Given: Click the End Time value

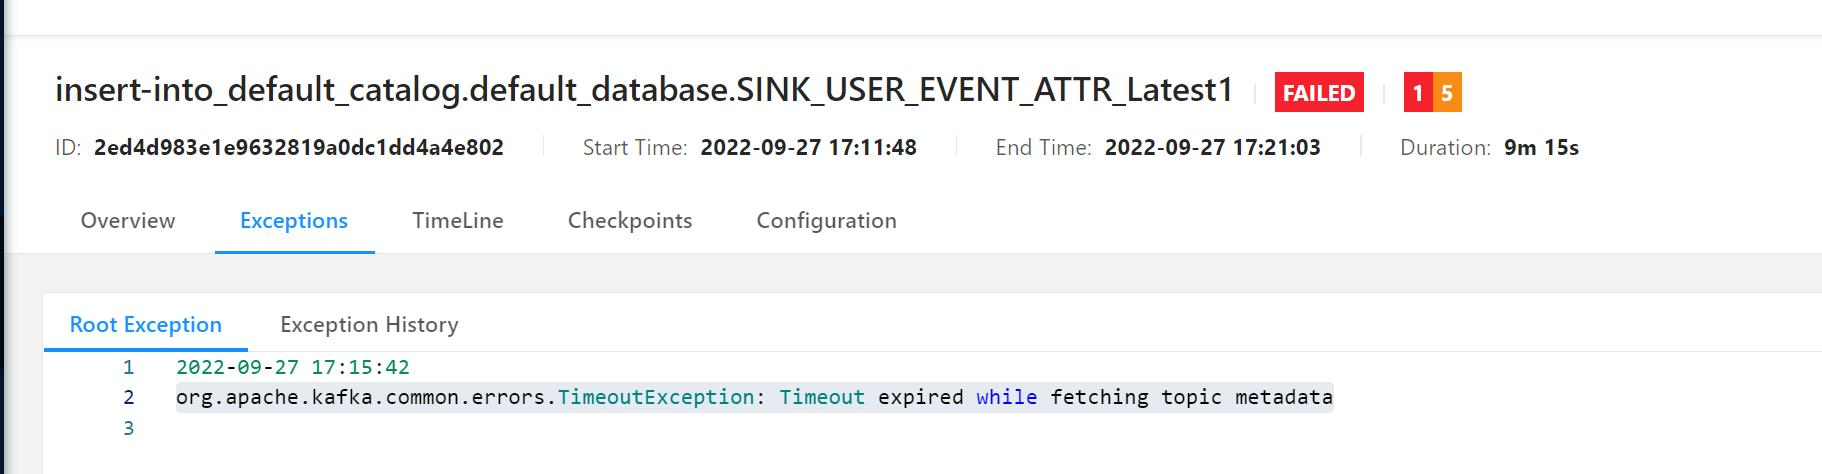Looking at the screenshot, I should (1212, 148).
